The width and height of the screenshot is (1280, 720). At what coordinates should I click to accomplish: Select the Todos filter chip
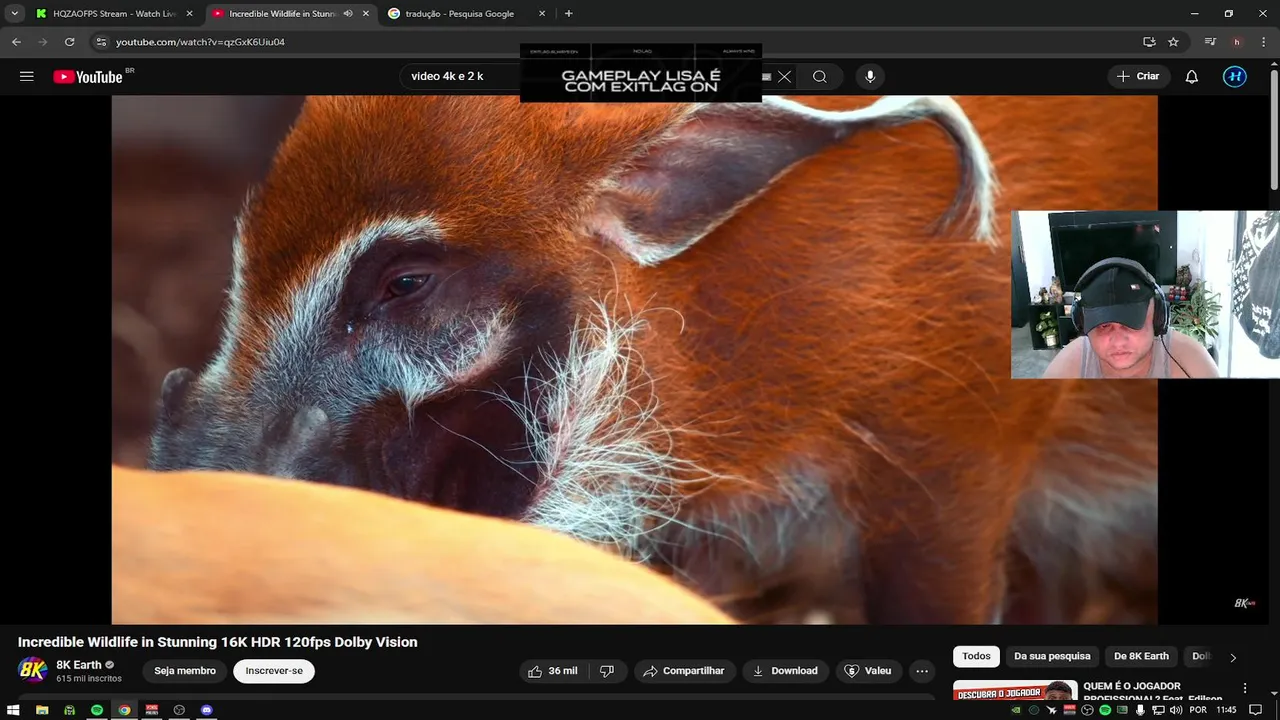[976, 656]
